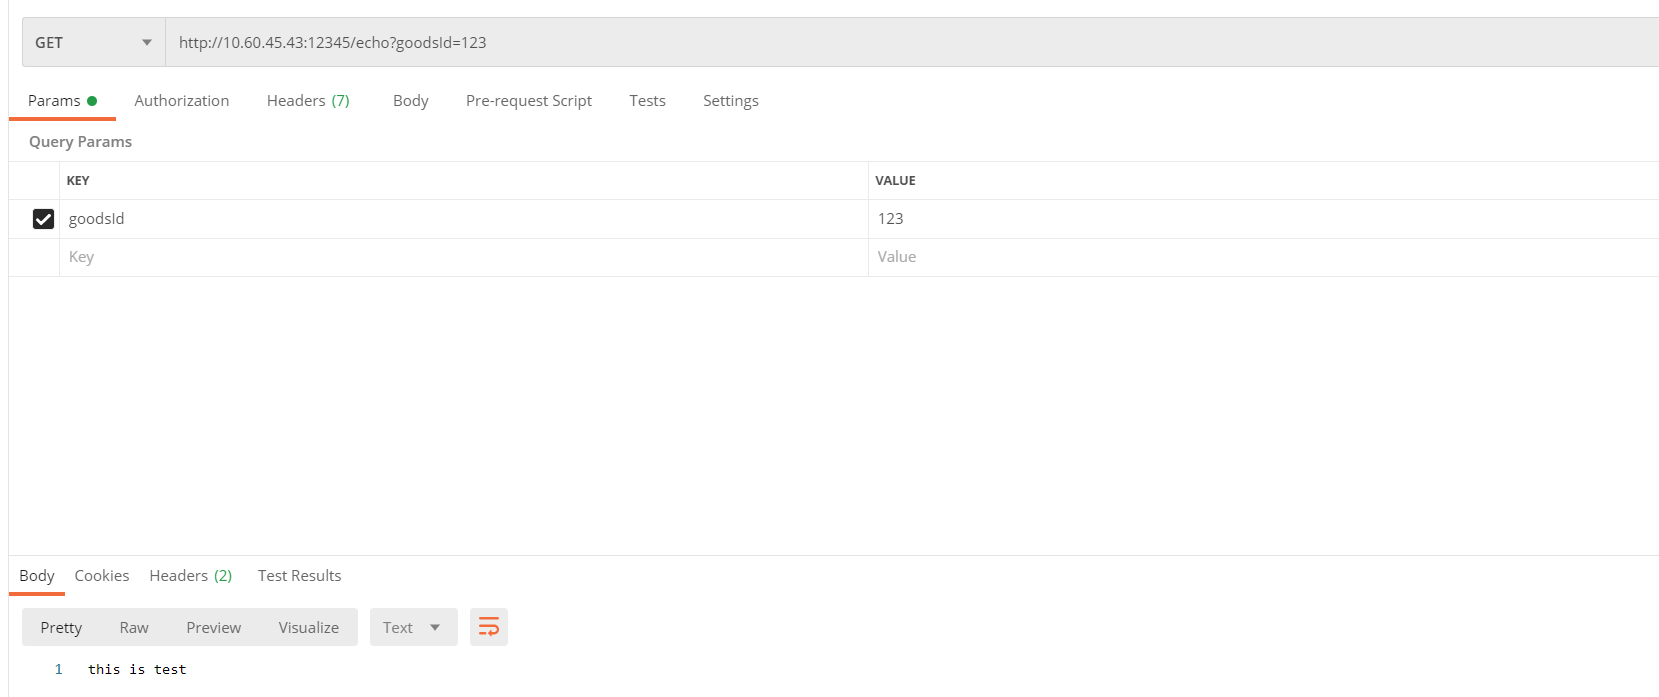Click the request URL field
The height and width of the screenshot is (697, 1659).
click(912, 42)
